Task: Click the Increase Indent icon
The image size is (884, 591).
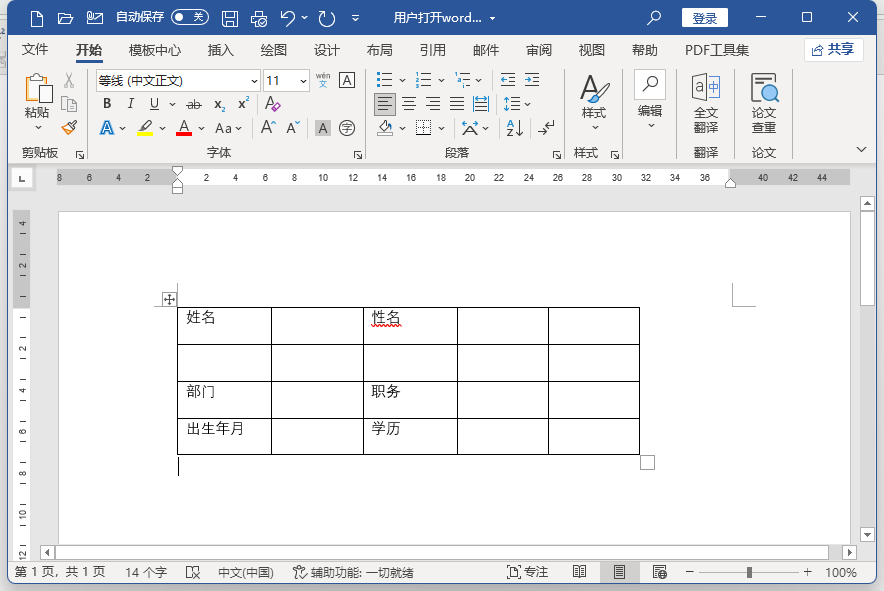Action: (x=532, y=80)
